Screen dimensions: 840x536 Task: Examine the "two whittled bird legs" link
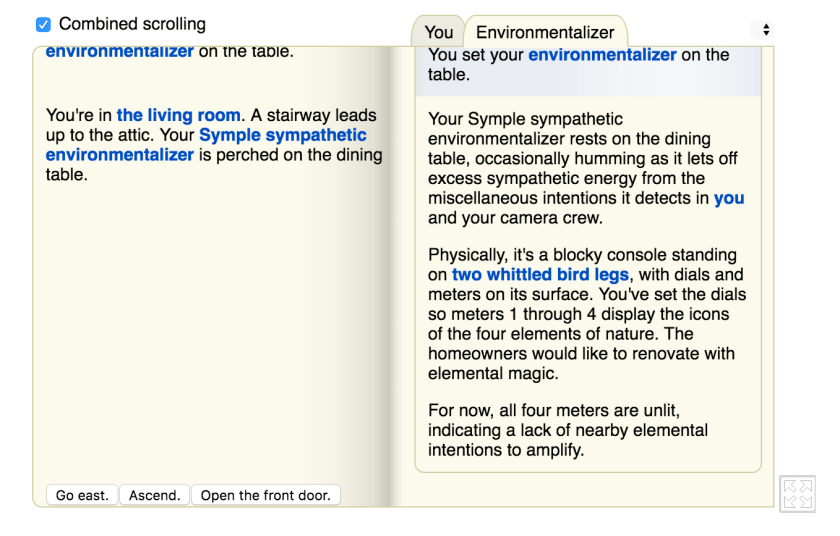[x=540, y=275]
